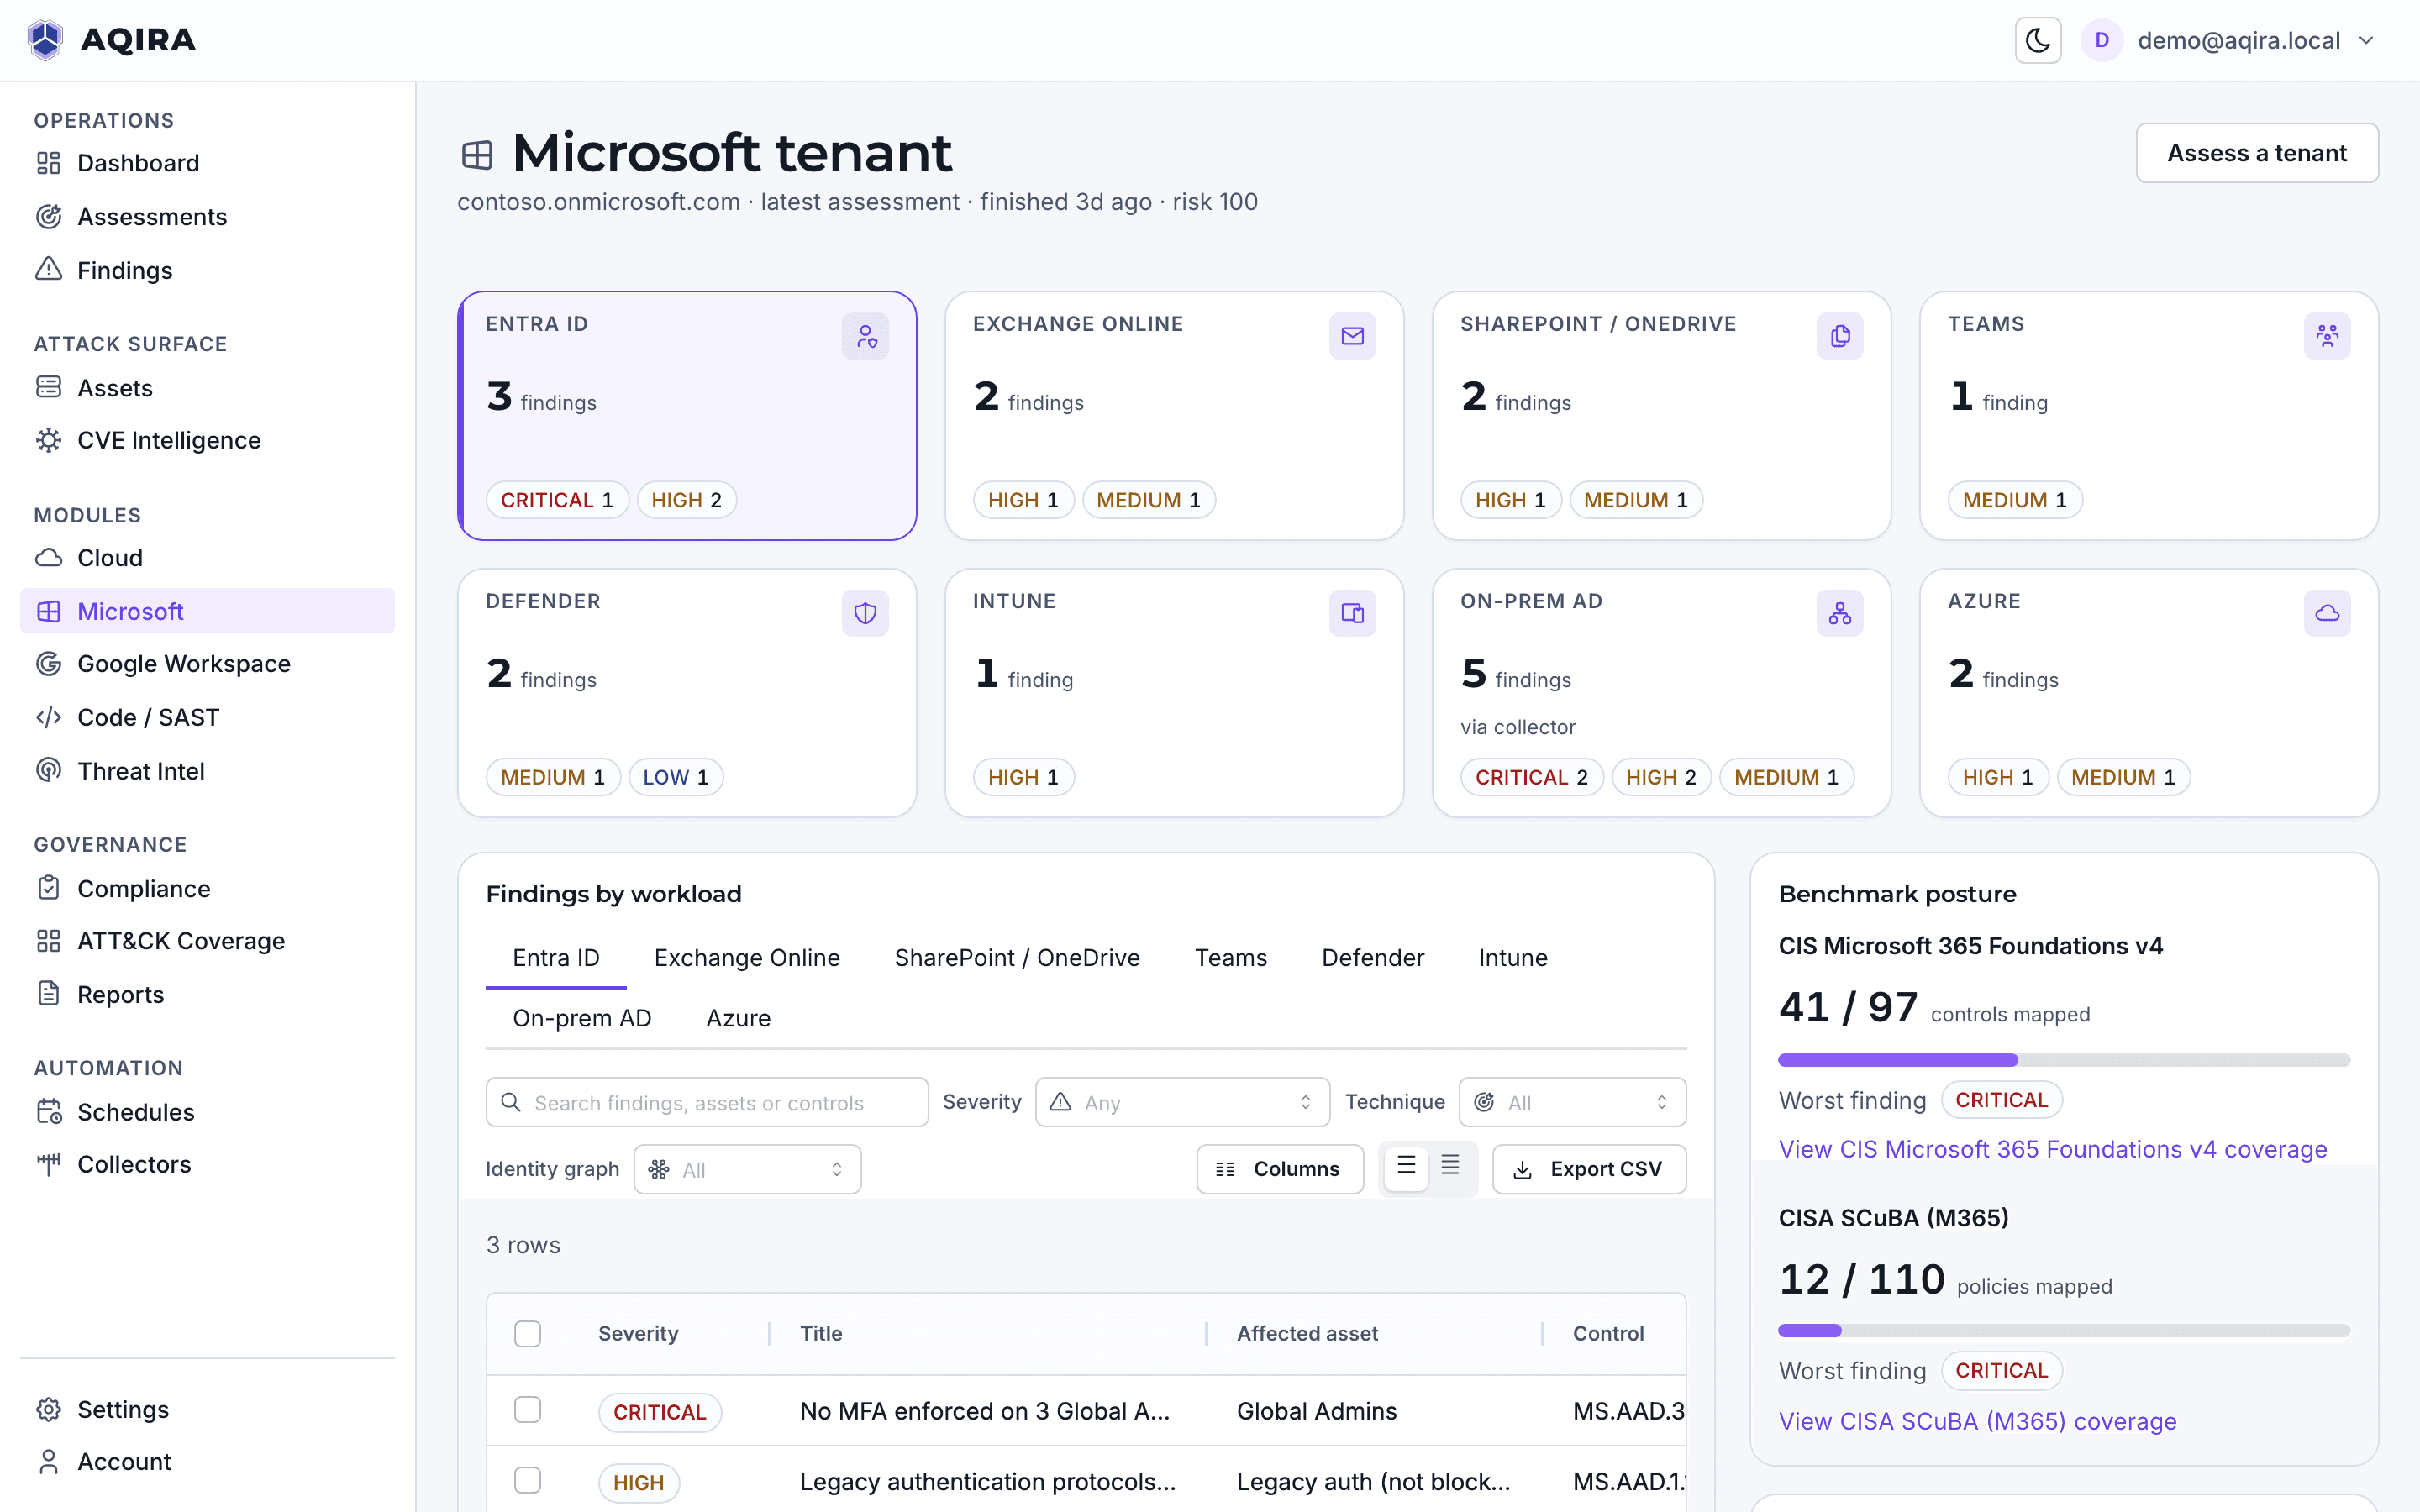Click the CISA SCuBA policies mapped progress bar

(x=2064, y=1330)
